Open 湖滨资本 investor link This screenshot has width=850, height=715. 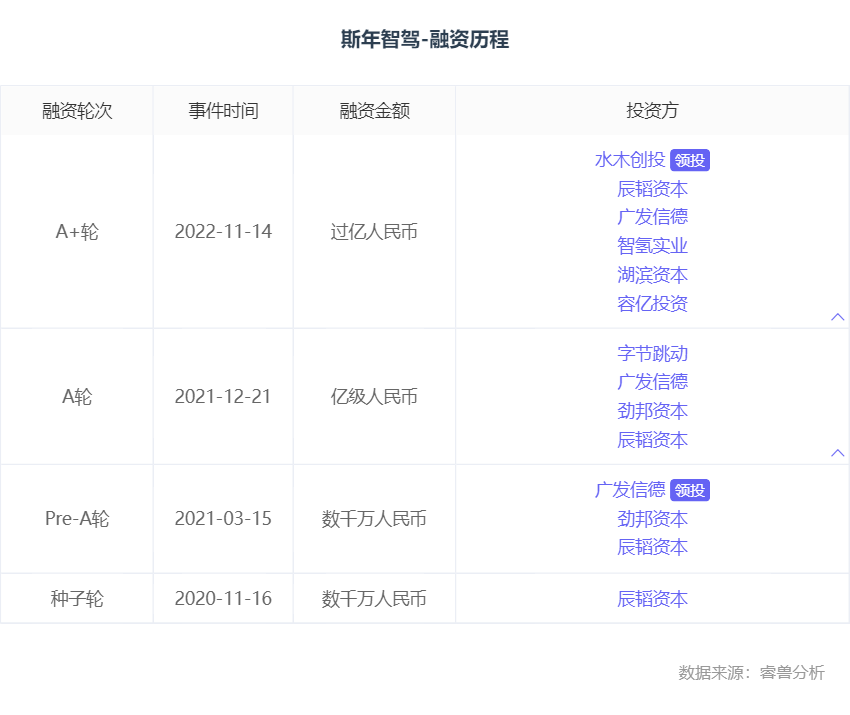652,275
